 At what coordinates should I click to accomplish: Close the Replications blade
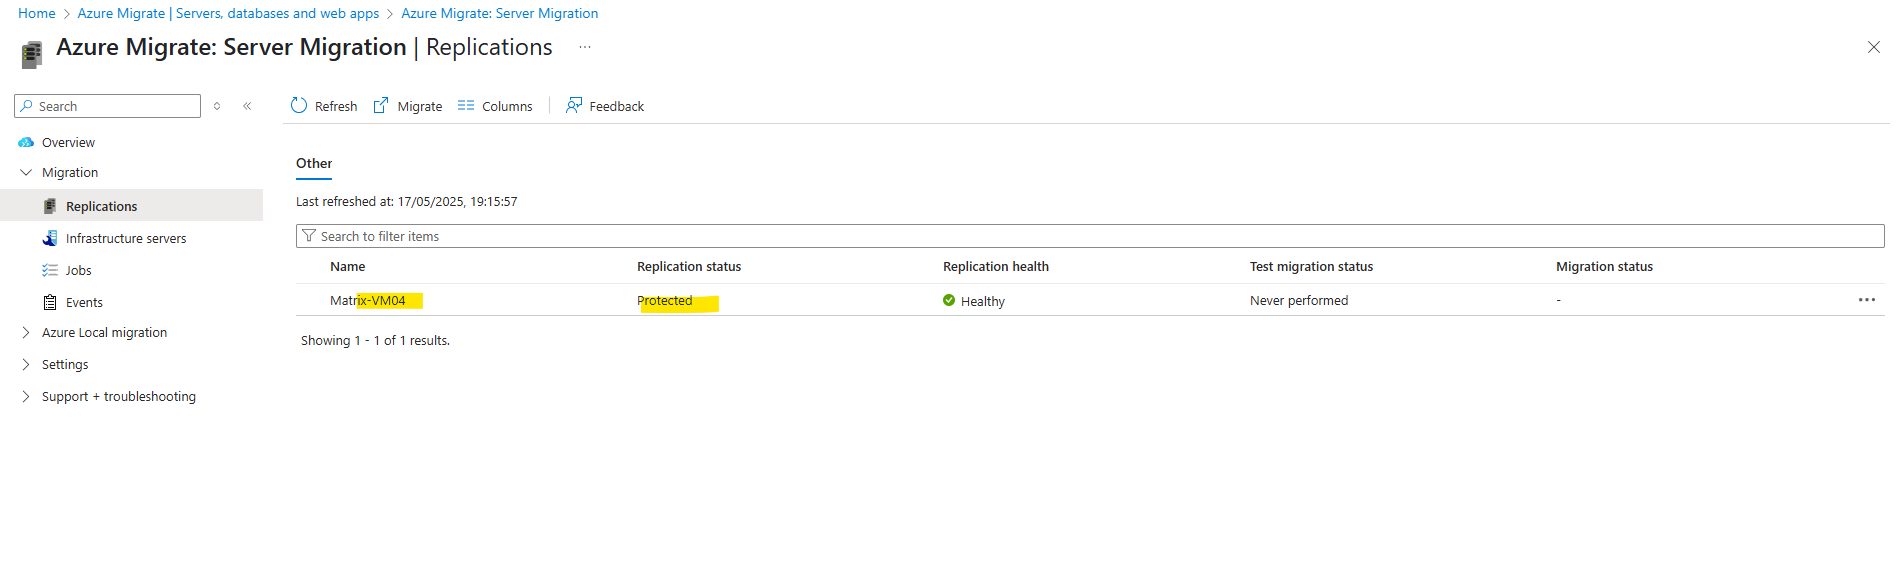(x=1873, y=47)
